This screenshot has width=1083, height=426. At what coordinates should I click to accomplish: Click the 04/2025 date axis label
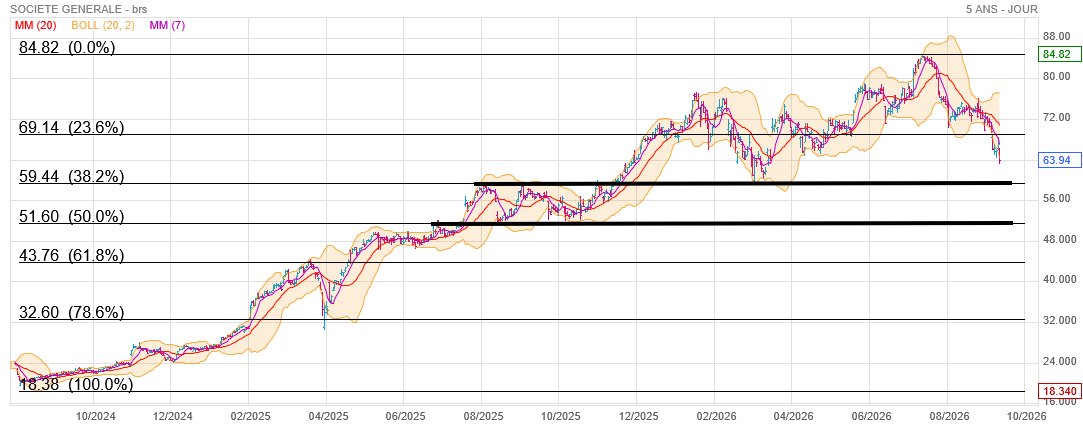tap(327, 416)
